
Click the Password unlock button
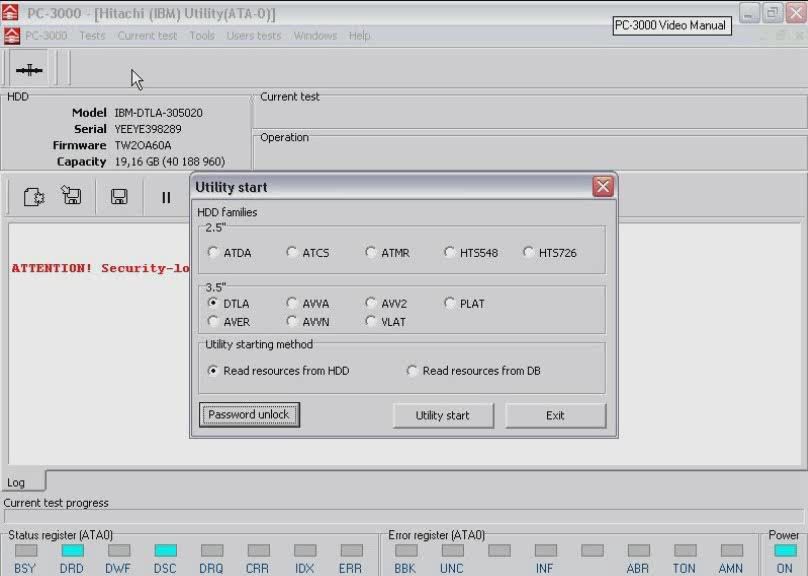(x=249, y=415)
